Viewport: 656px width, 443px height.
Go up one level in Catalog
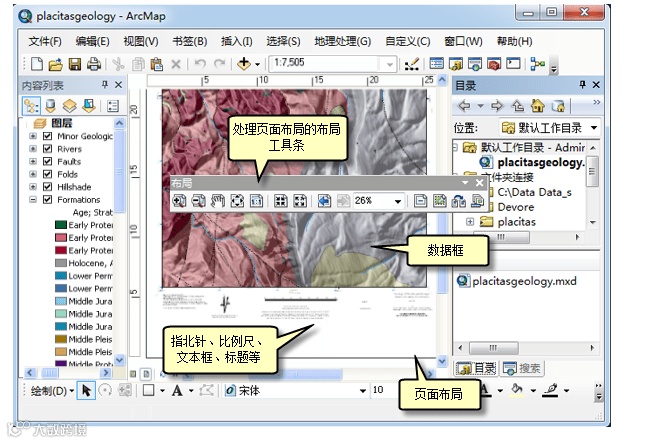tap(518, 106)
